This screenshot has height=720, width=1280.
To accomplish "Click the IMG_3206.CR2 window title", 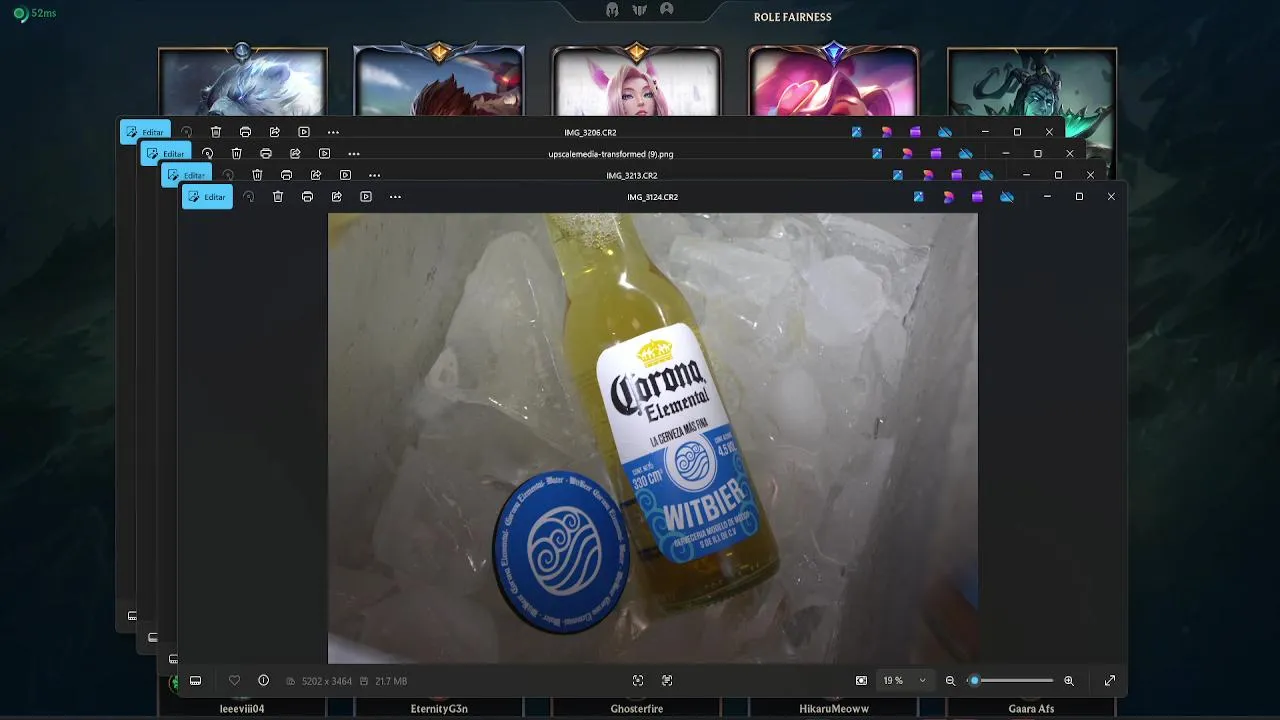I will [x=590, y=132].
